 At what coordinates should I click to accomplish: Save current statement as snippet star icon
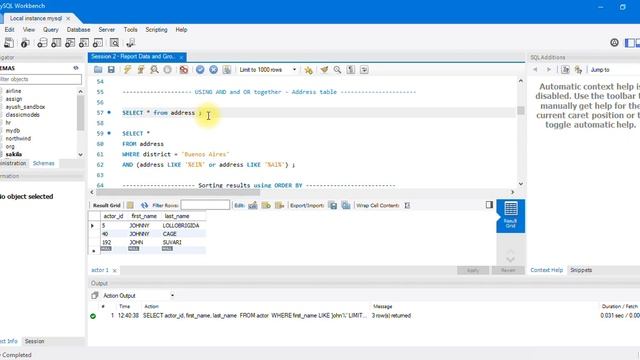click(x=309, y=70)
